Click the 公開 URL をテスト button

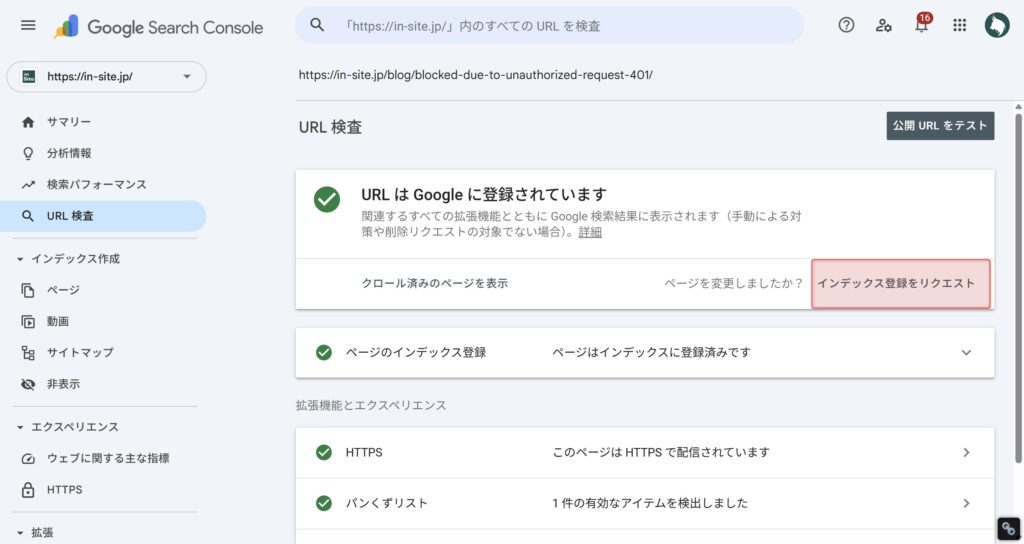(940, 125)
